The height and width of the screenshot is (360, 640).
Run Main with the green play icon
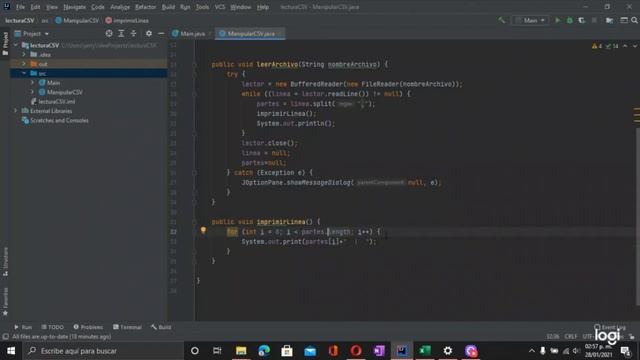tap(558, 20)
